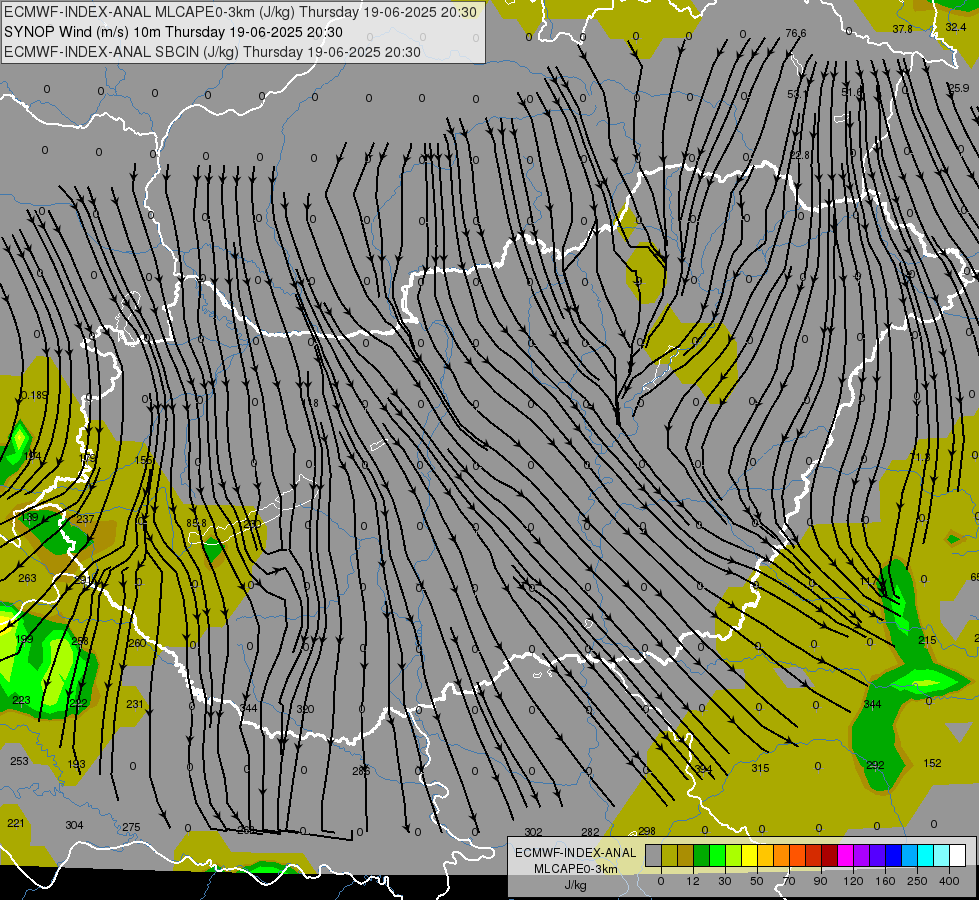Click the white swatch at the legend end

957,855
